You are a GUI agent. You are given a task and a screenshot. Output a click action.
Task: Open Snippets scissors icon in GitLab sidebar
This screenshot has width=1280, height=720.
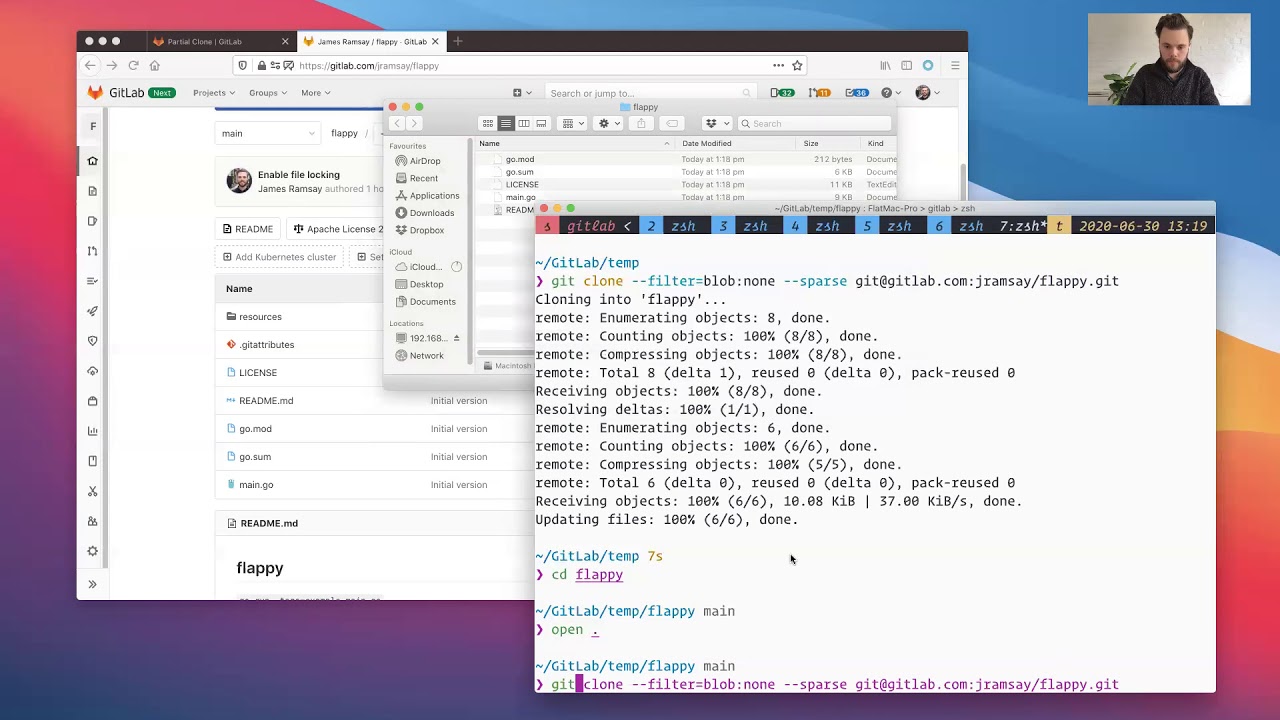(92, 491)
